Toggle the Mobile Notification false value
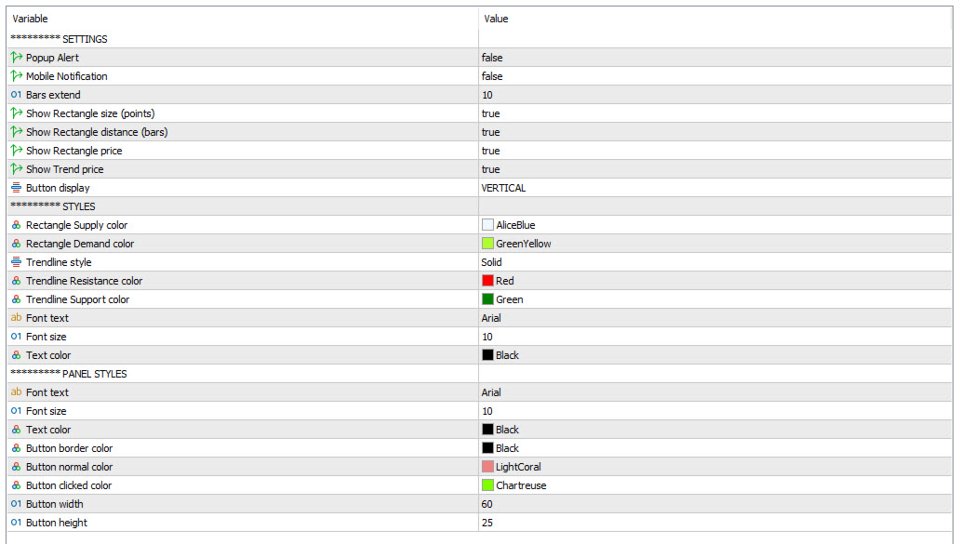This screenshot has height=544, width=960. (492, 76)
